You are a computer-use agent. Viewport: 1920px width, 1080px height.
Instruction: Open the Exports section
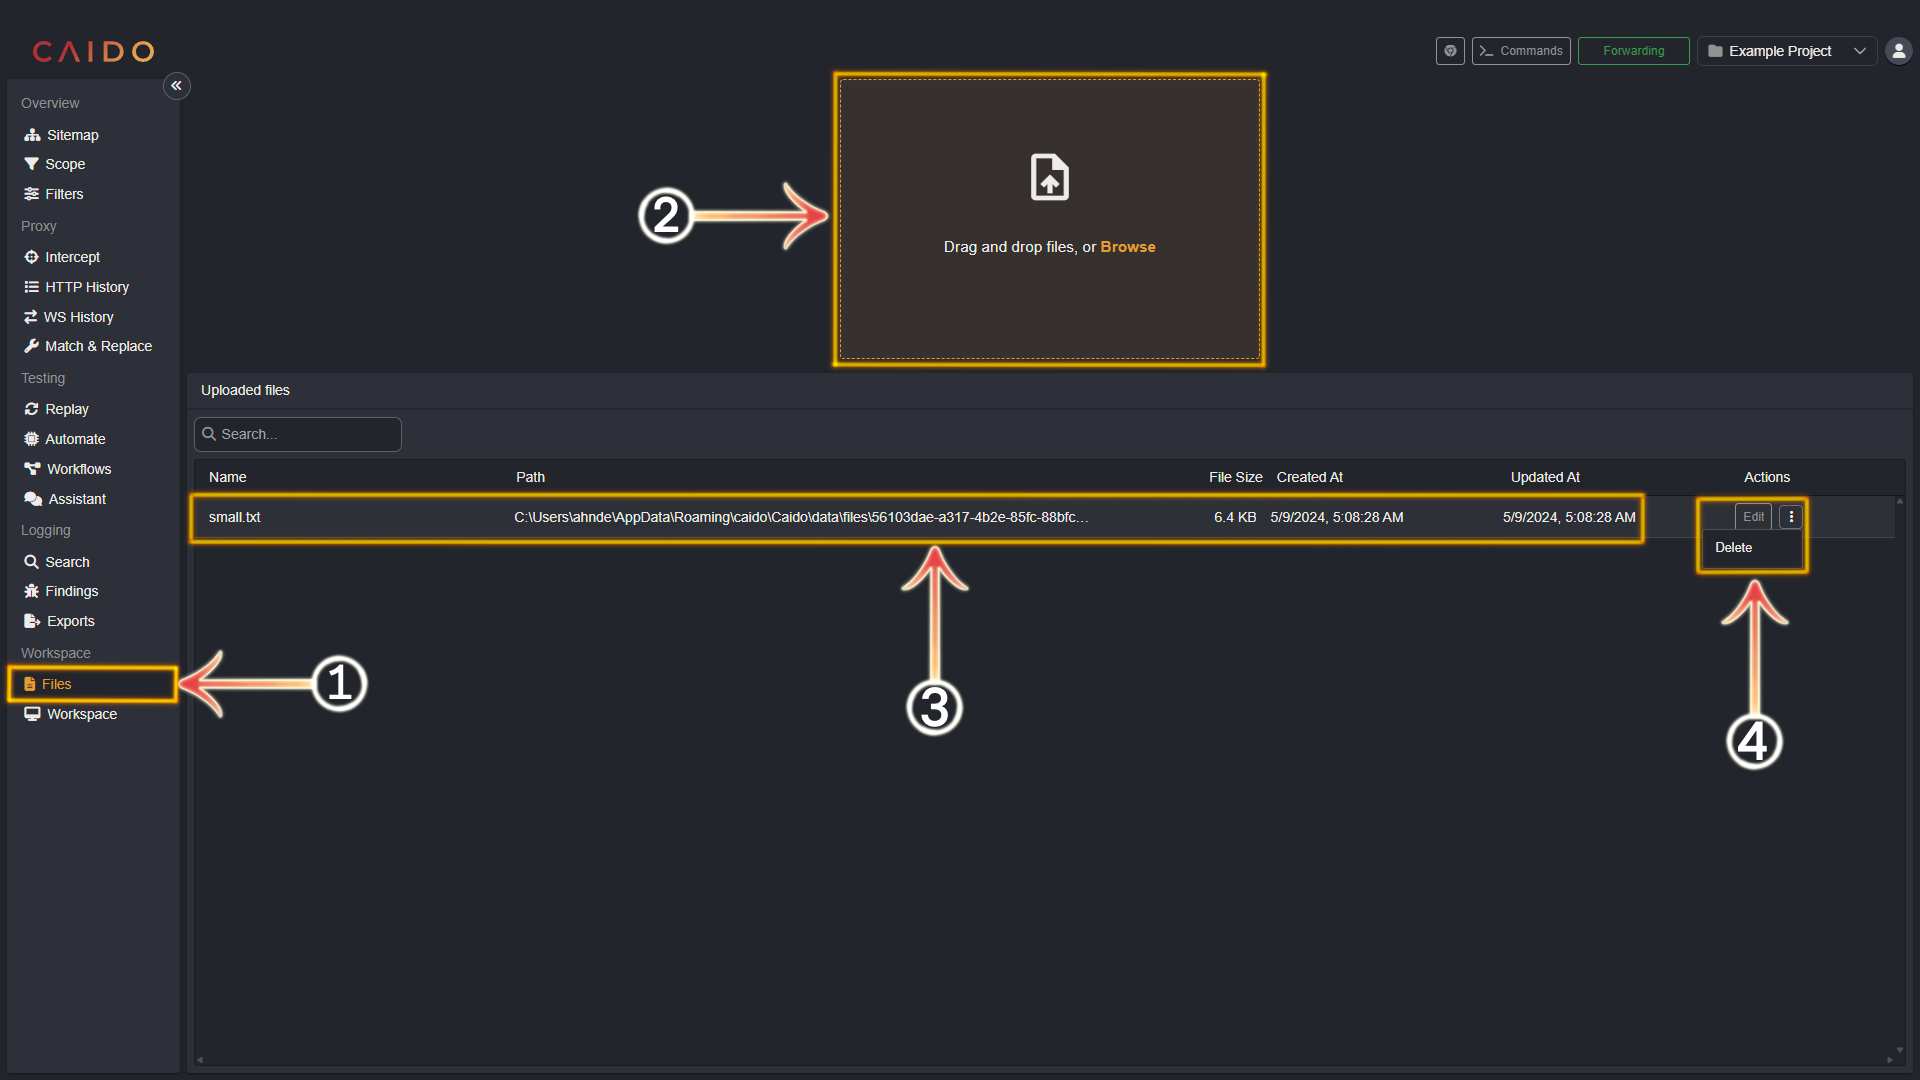tap(69, 620)
